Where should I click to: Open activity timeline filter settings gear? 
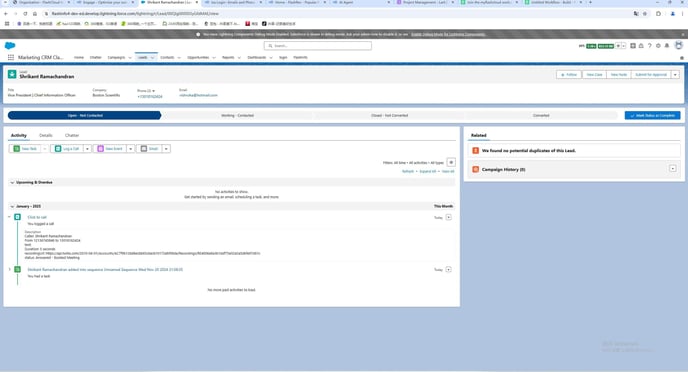(x=451, y=162)
